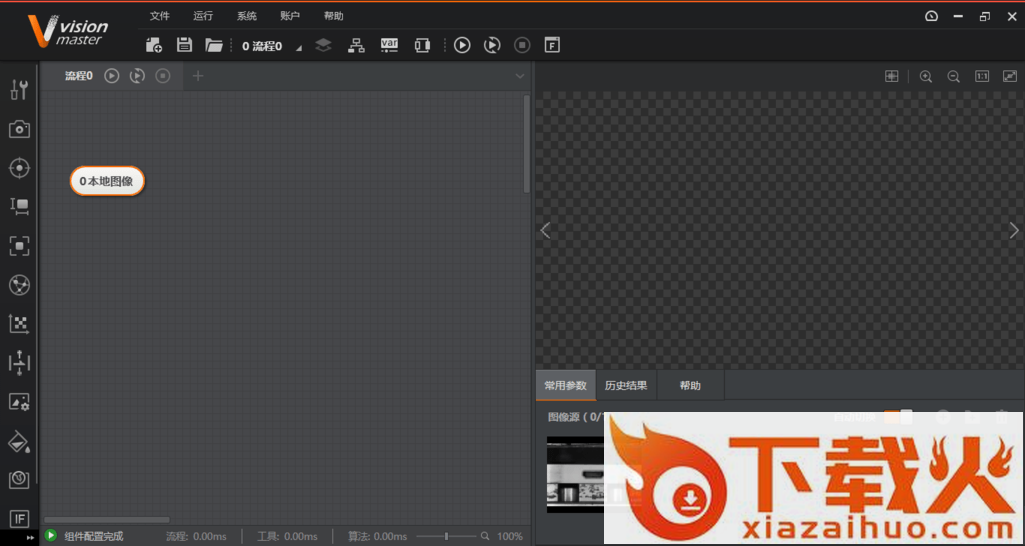1025x546 pixels.
Task: Select the 0本地图像 node
Action: (x=107, y=181)
